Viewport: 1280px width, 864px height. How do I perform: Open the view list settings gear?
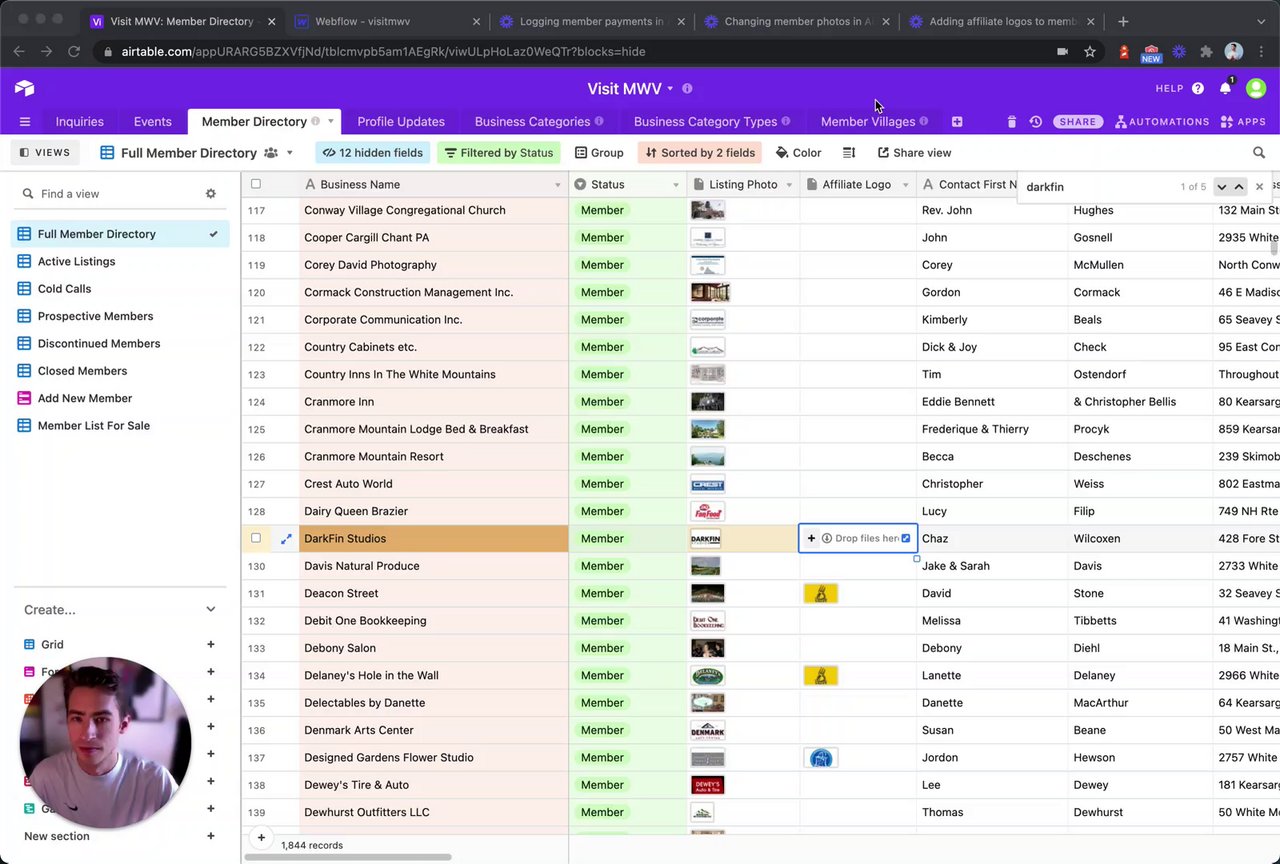coord(211,194)
